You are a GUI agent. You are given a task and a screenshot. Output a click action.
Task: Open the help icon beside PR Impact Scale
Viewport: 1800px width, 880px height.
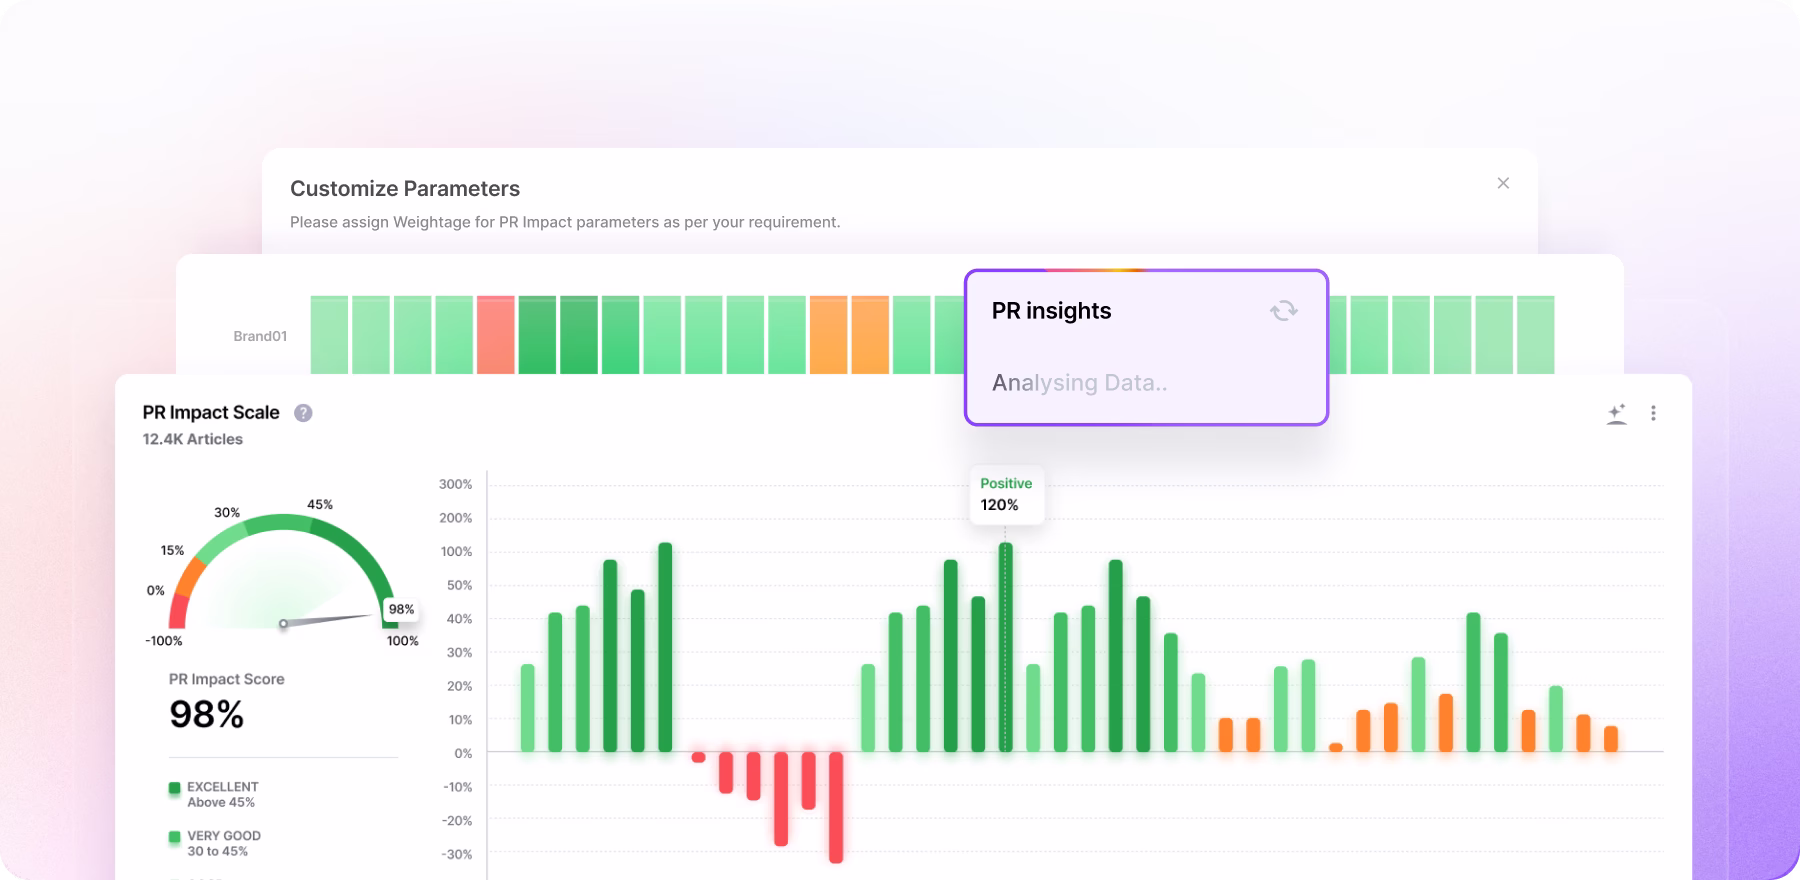point(303,413)
